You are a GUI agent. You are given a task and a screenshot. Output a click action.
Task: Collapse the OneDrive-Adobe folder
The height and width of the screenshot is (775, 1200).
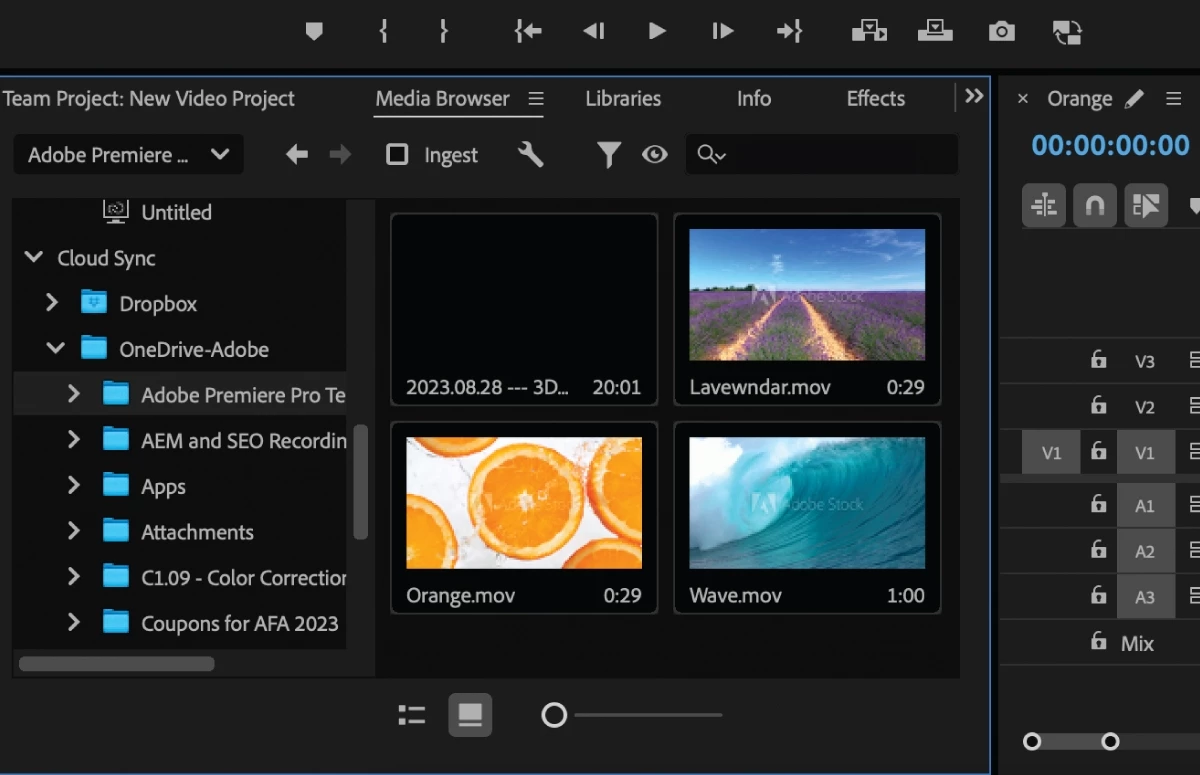click(56, 348)
